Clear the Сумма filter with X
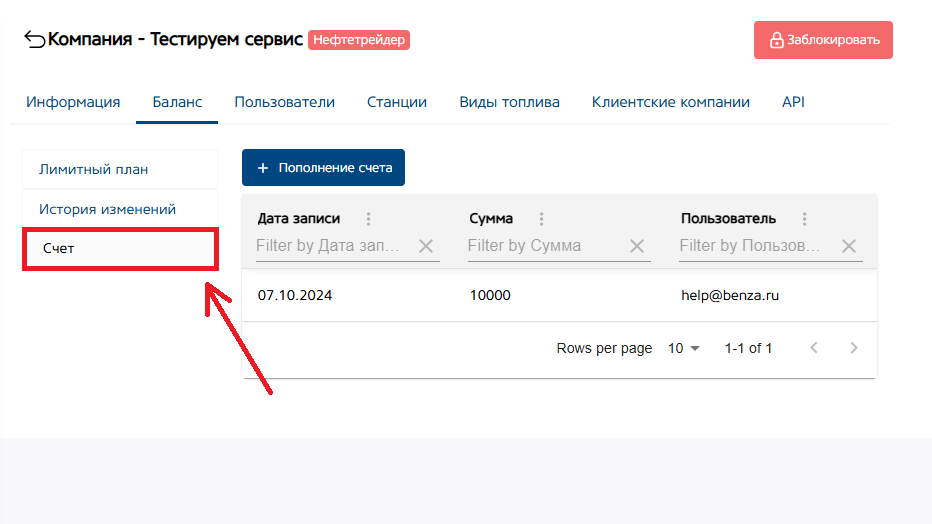 637,246
